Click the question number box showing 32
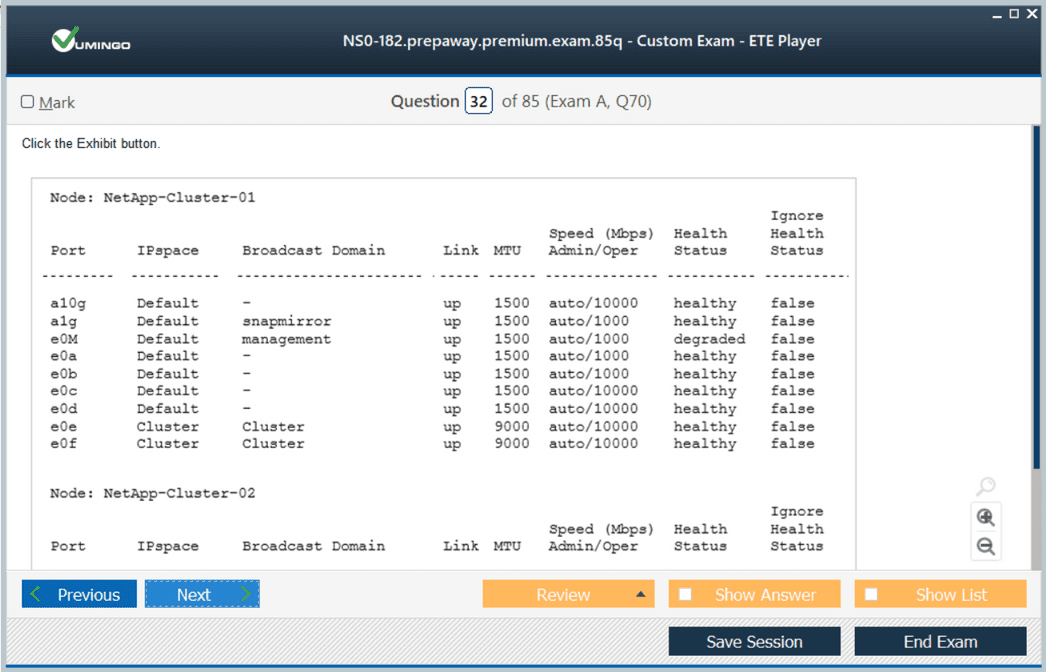This screenshot has width=1046, height=672. (x=478, y=102)
